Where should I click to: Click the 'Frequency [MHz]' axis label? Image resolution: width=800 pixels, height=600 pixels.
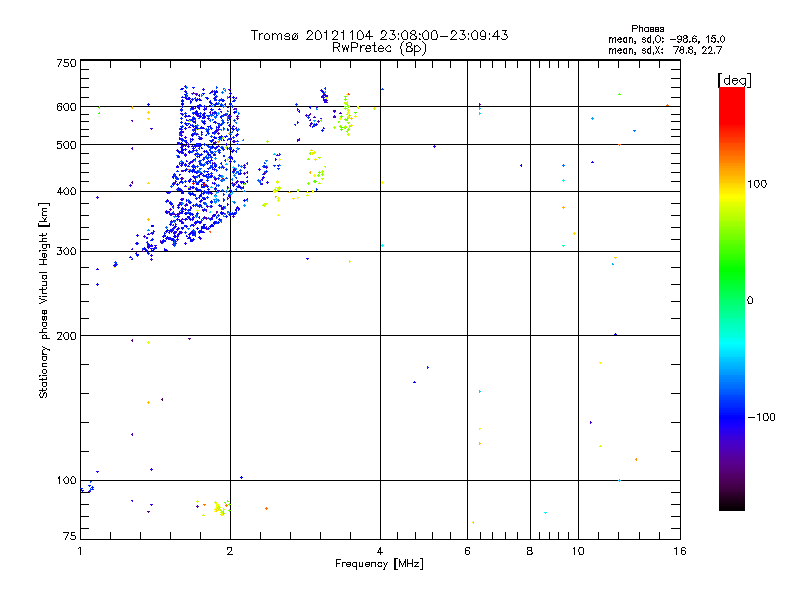tap(379, 564)
